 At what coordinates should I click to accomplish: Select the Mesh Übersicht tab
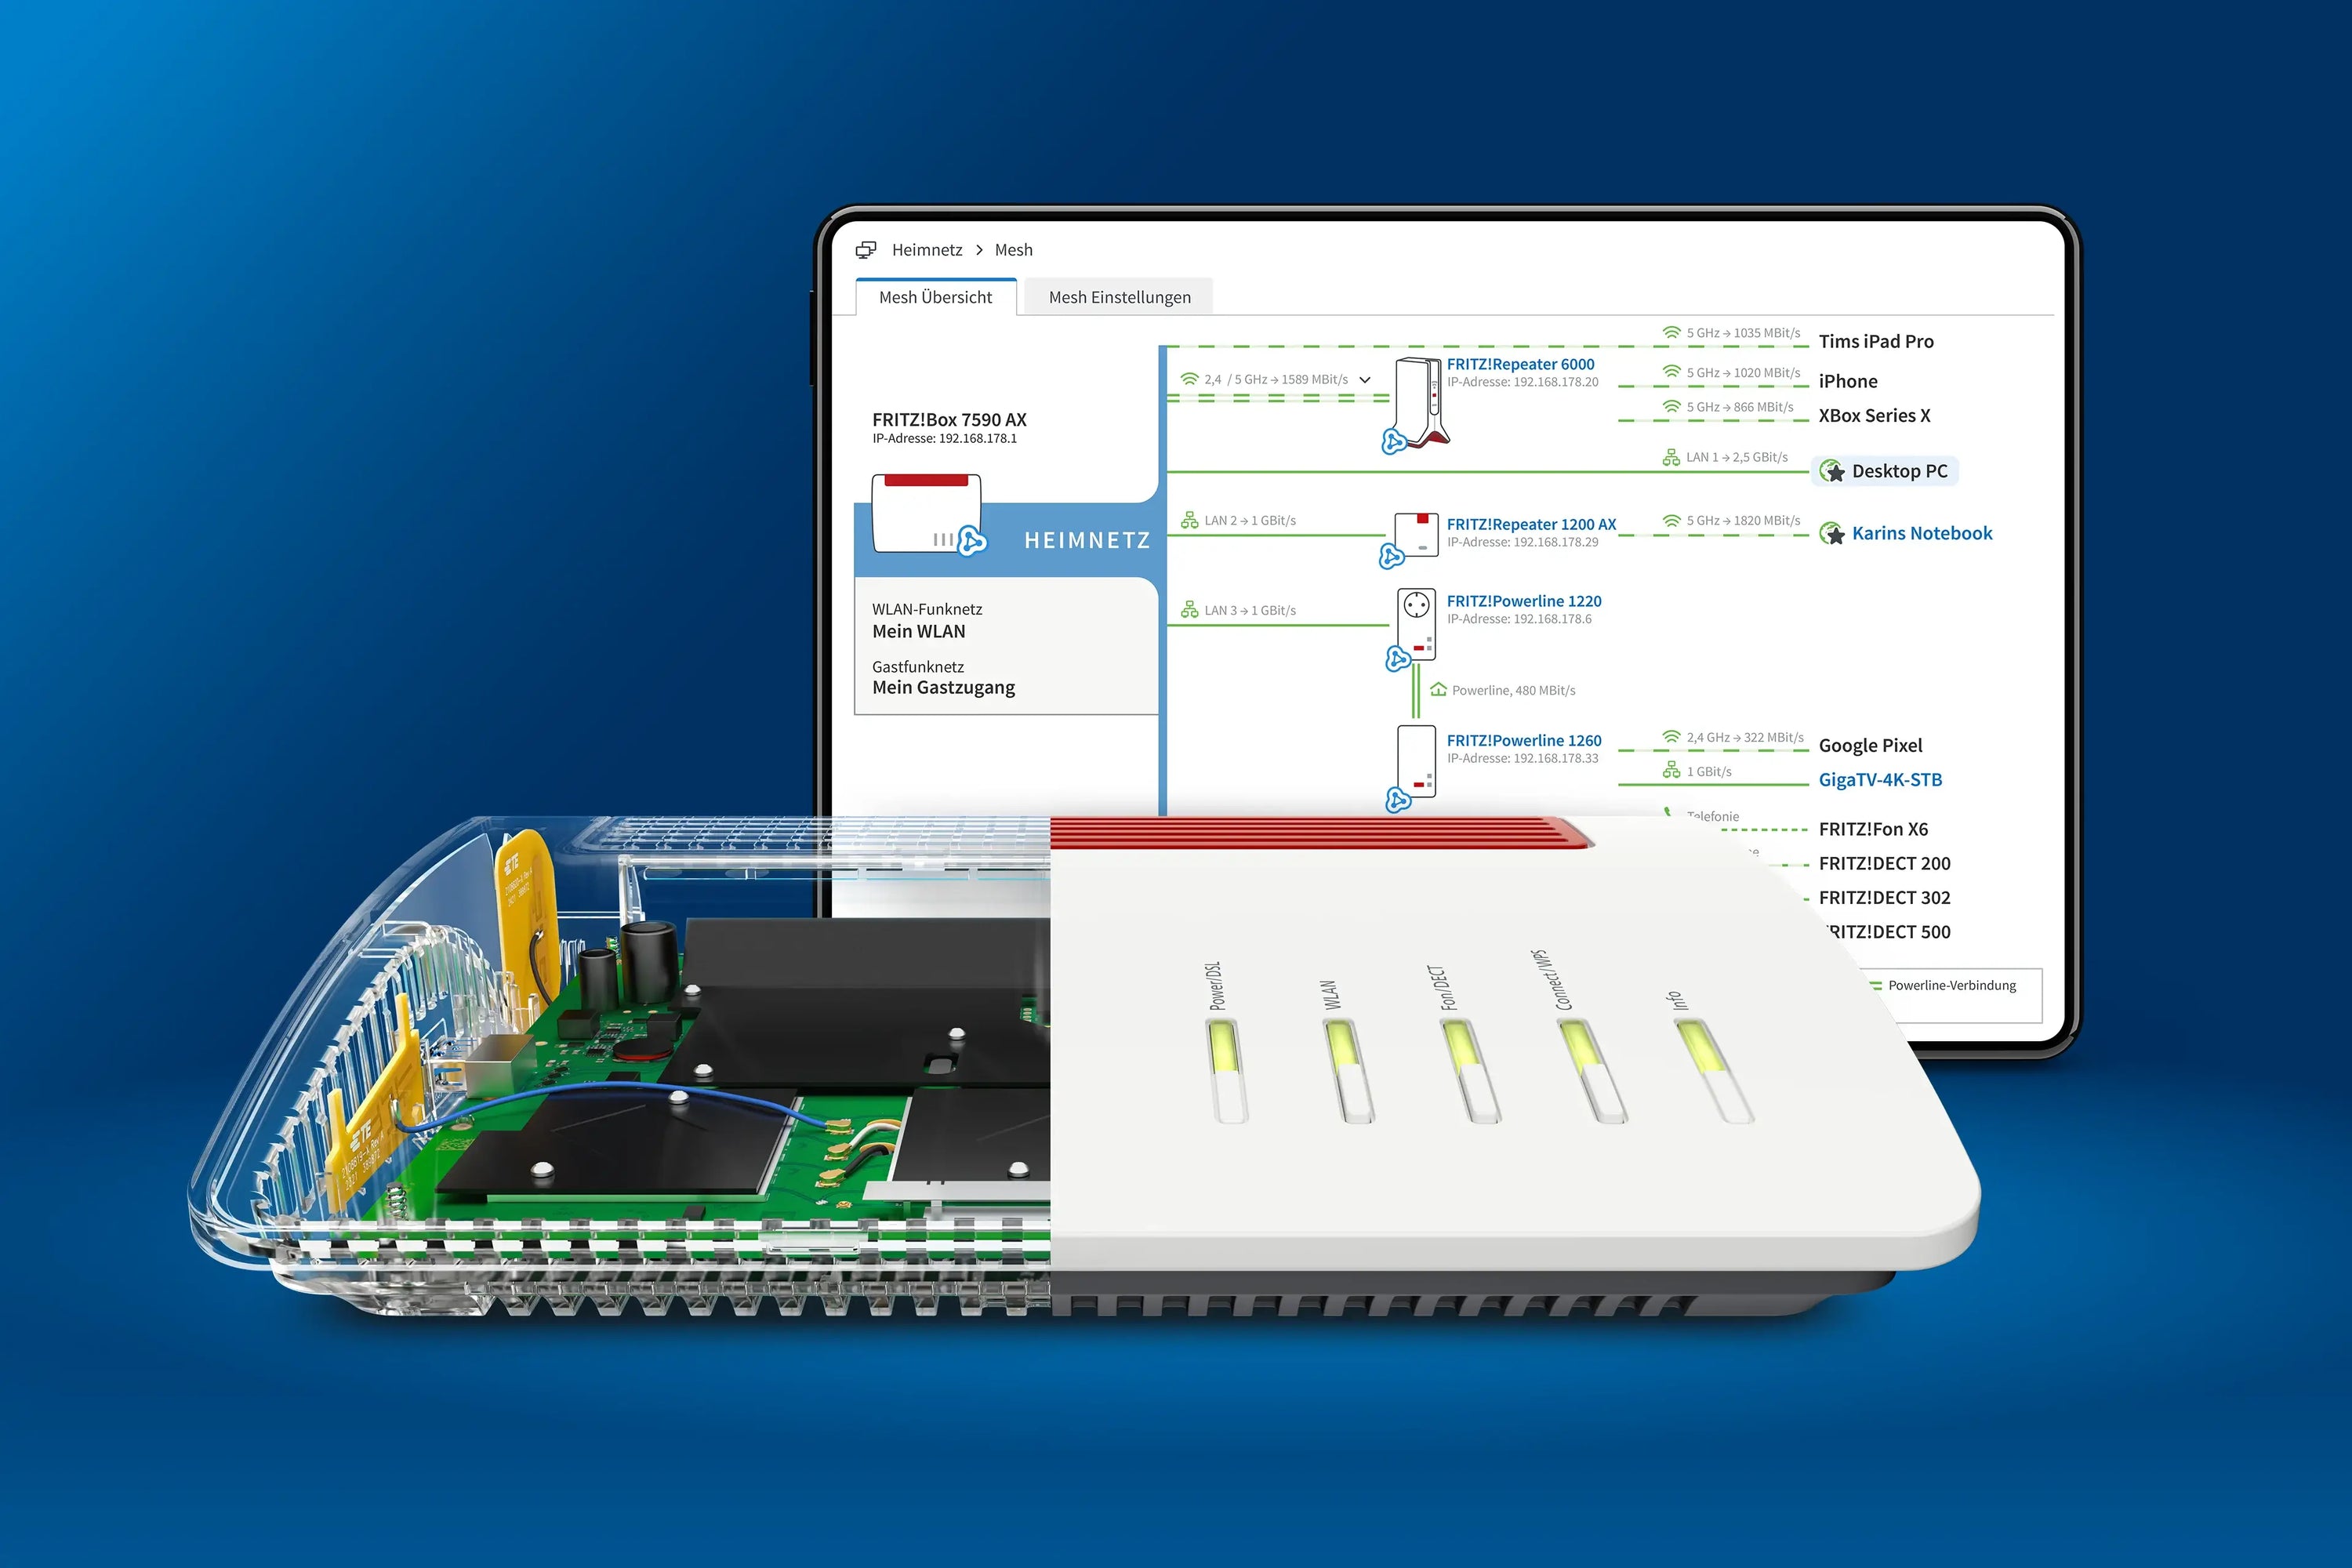click(935, 297)
